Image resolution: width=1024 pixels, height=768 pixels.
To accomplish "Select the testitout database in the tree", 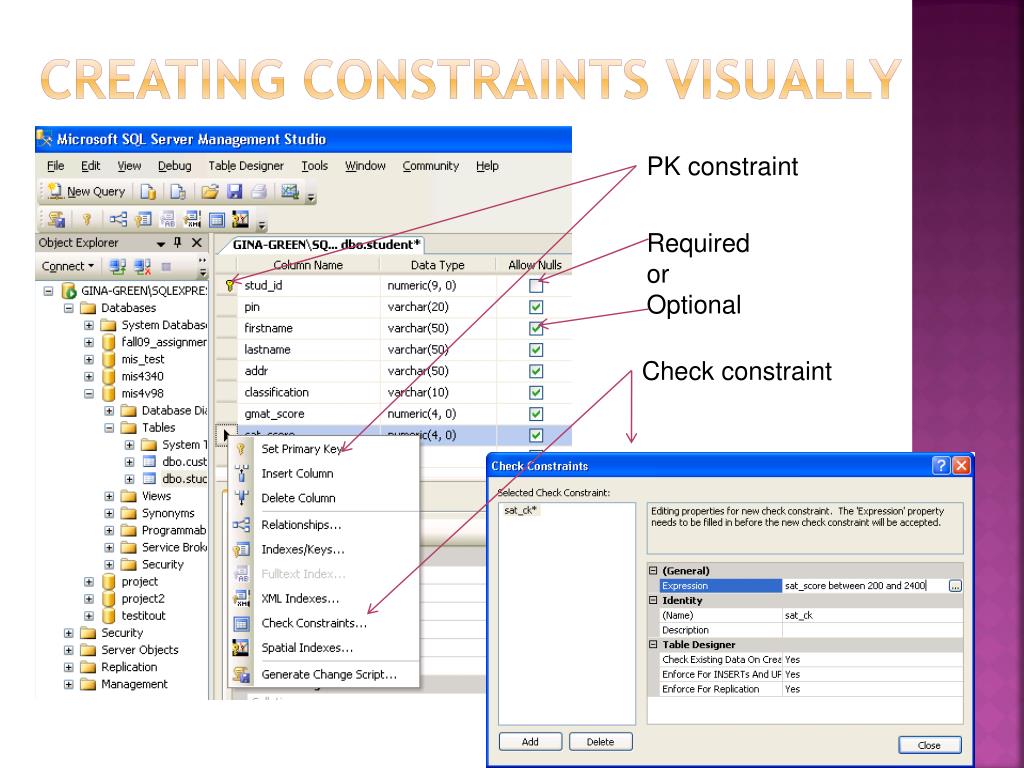I will 143,616.
